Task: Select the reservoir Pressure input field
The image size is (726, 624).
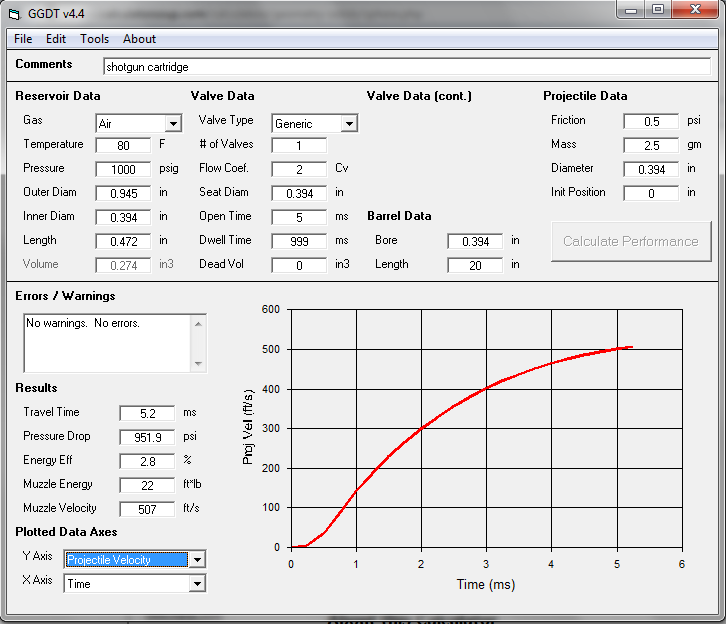Action: 123,169
